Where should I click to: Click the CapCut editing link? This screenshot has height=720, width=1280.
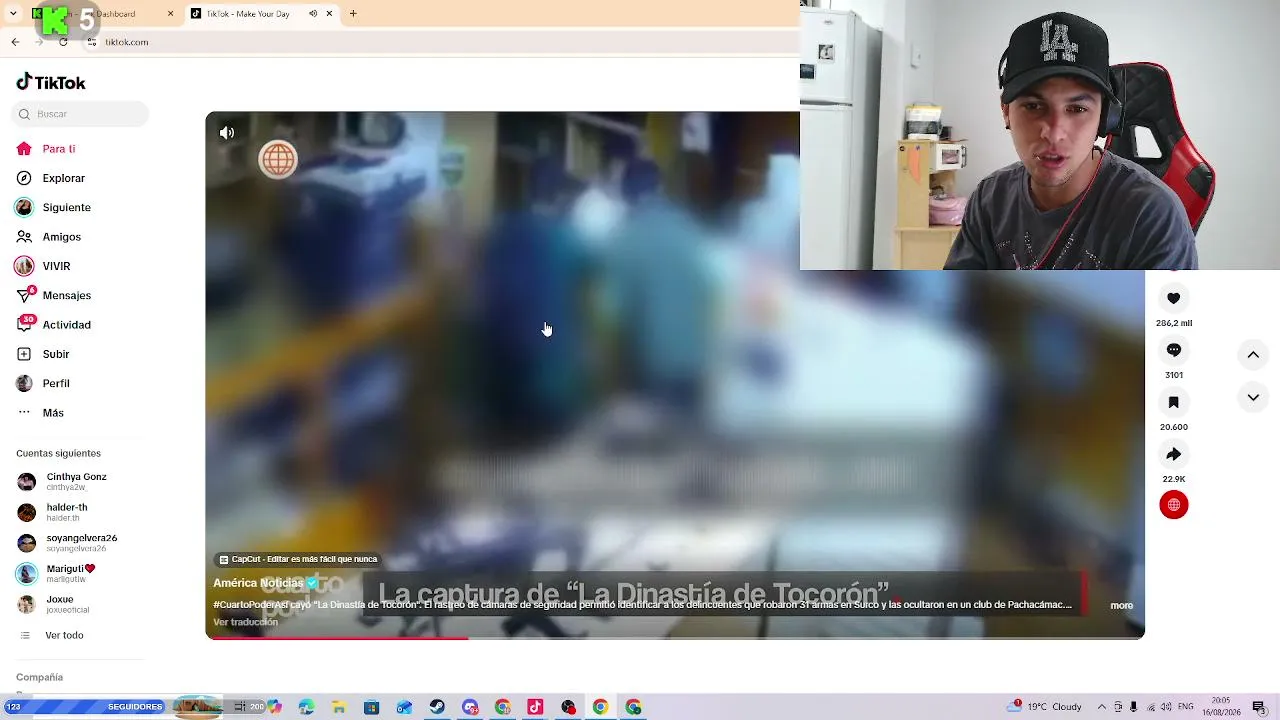(298, 560)
